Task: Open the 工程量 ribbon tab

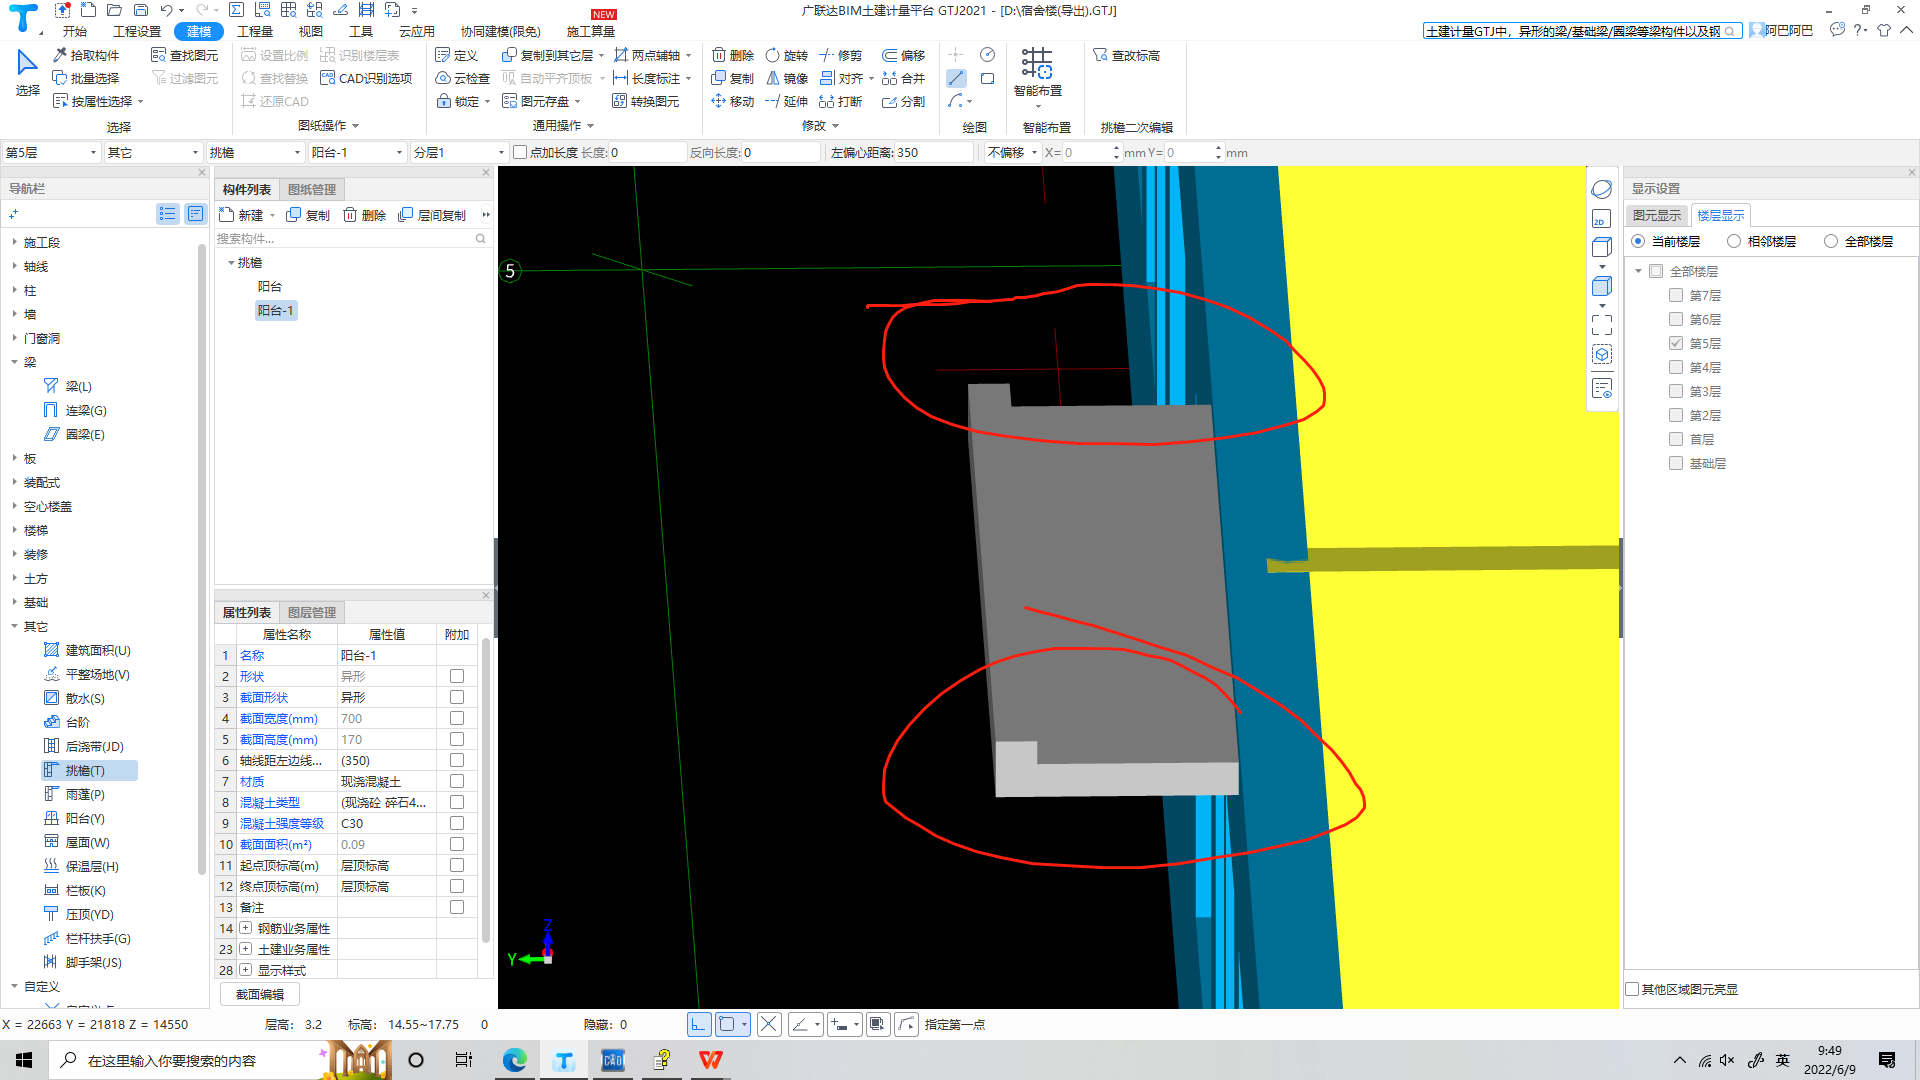Action: click(x=255, y=31)
